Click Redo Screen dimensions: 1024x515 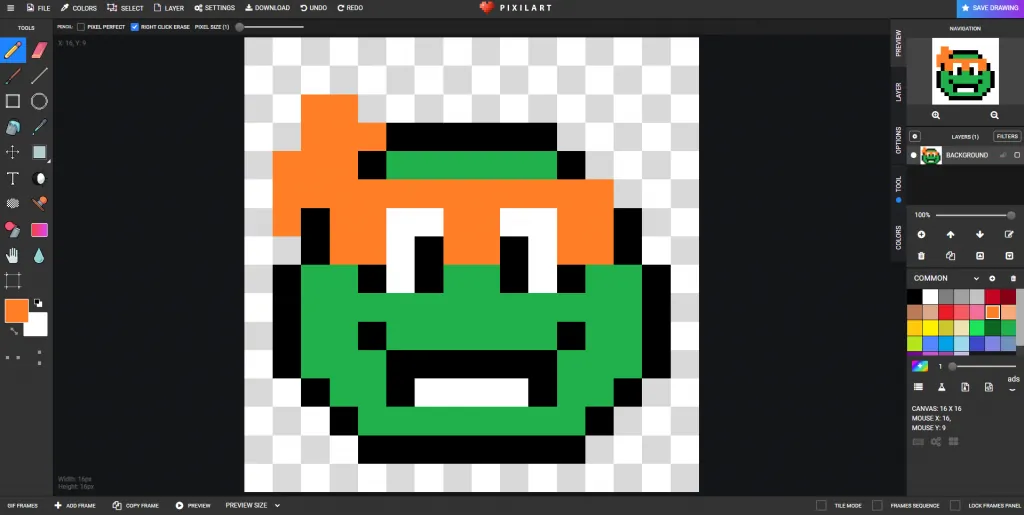[x=350, y=8]
